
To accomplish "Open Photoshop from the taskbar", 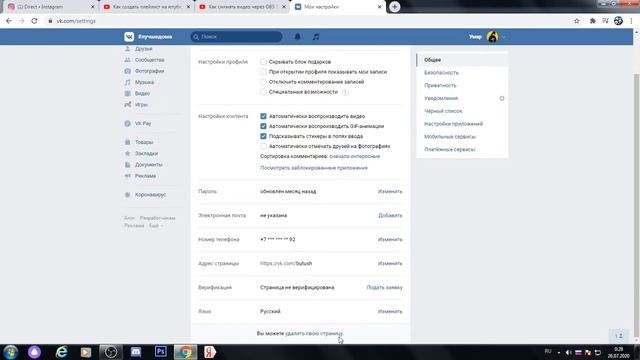I will (x=160, y=351).
